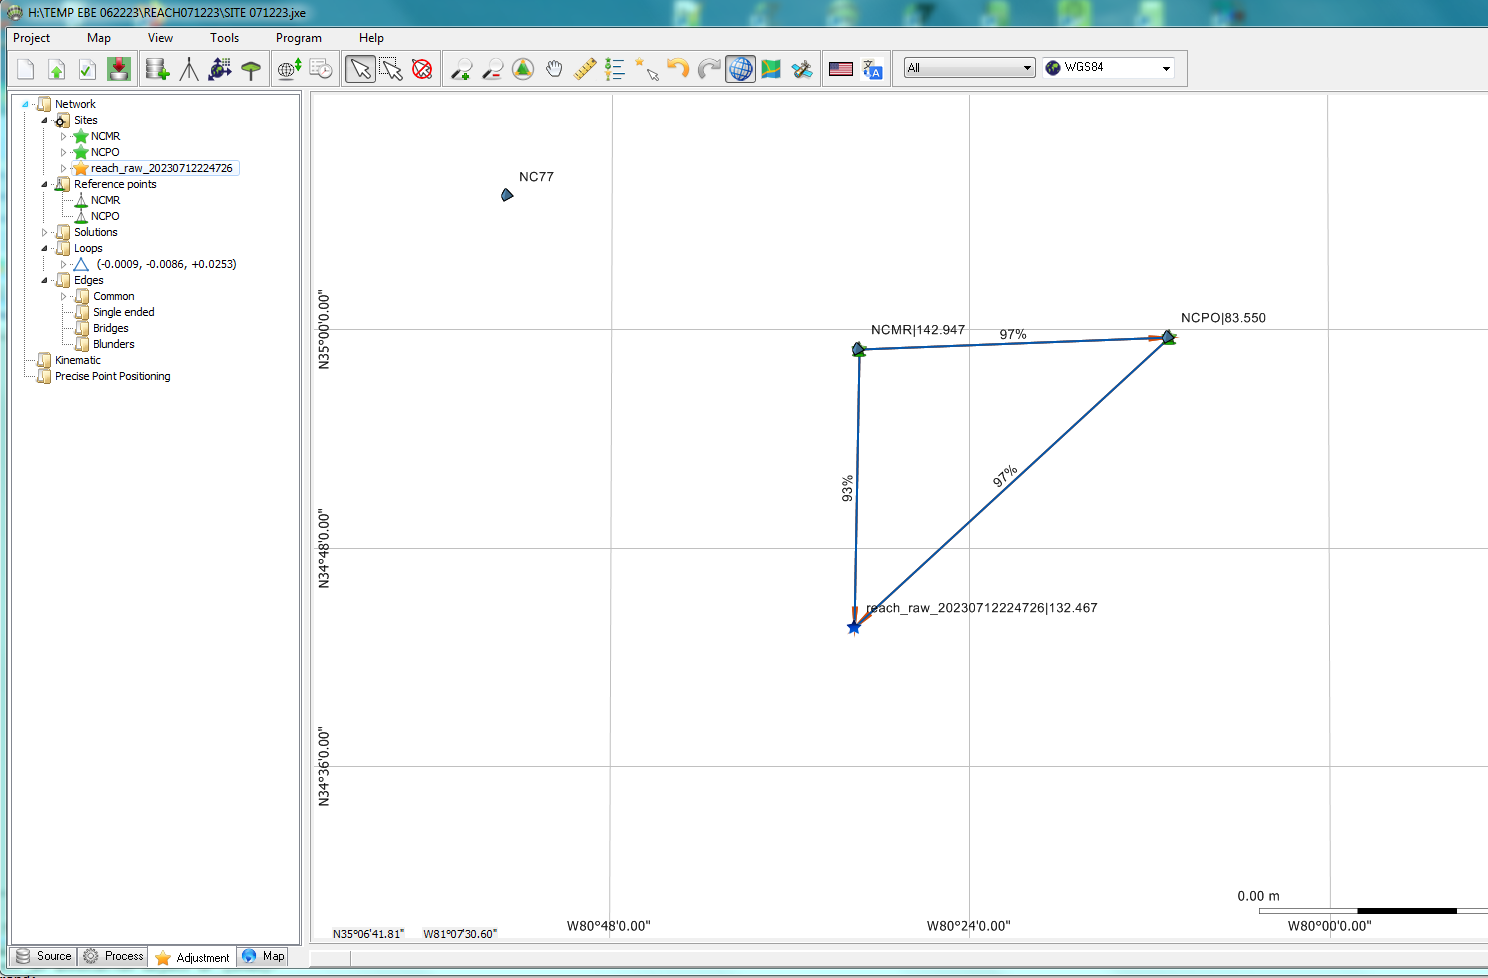Click the green antenna point icon
Image resolution: width=1488 pixels, height=978 pixels.
click(251, 69)
